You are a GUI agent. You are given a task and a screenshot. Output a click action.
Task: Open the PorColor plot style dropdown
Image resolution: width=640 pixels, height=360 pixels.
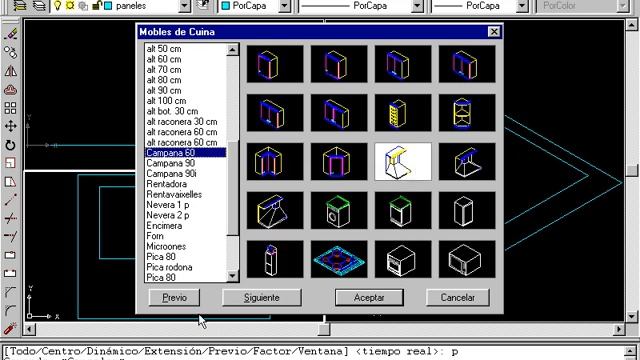pyautogui.click(x=623, y=6)
